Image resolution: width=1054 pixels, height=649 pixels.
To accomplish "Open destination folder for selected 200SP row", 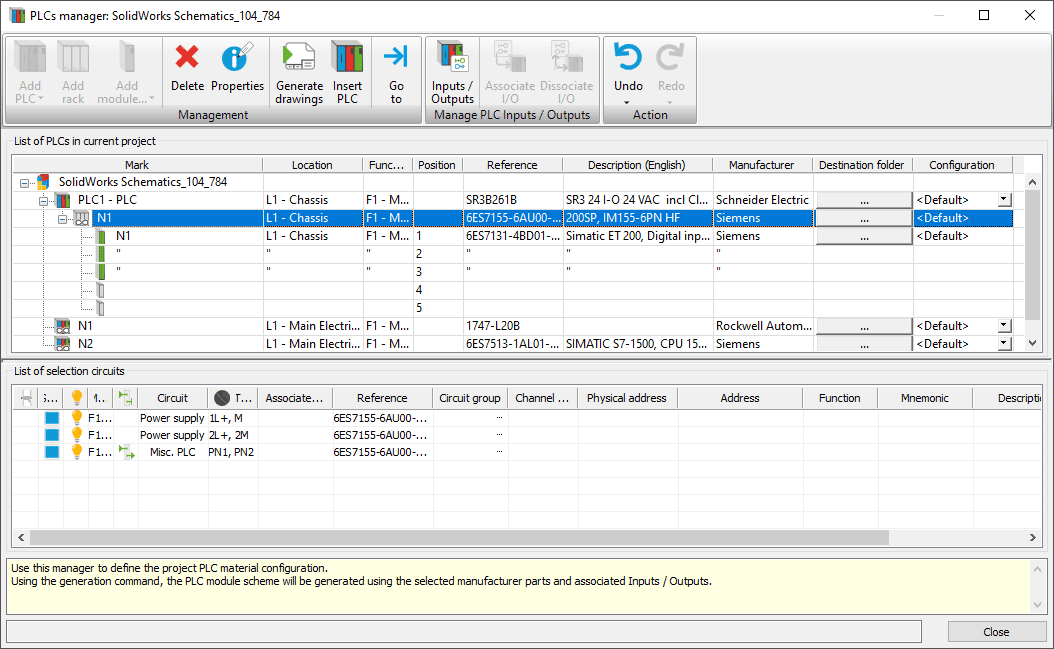I will coord(864,218).
